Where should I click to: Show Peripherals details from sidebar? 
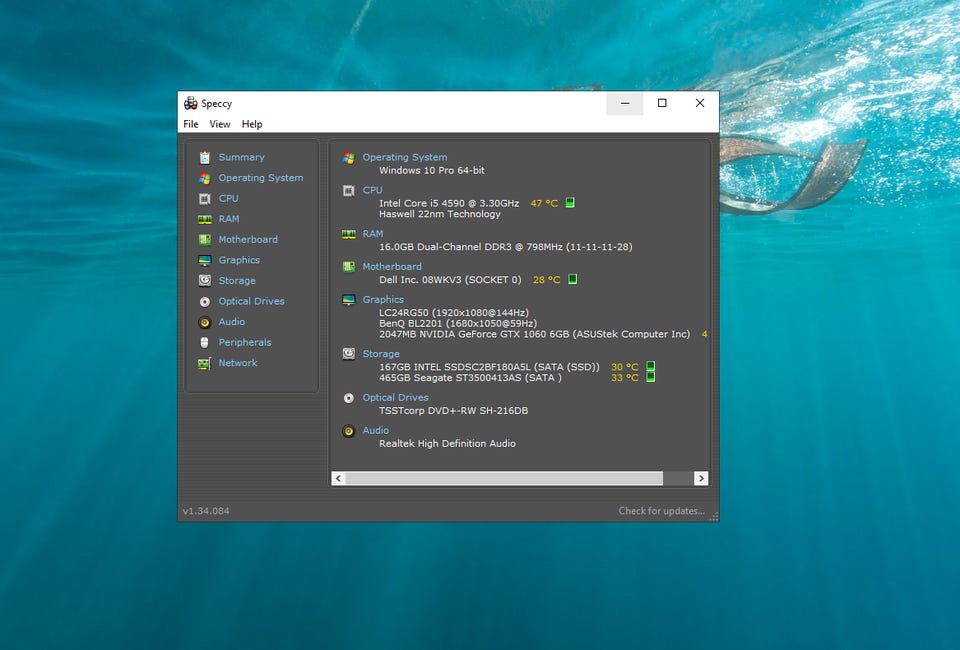245,342
